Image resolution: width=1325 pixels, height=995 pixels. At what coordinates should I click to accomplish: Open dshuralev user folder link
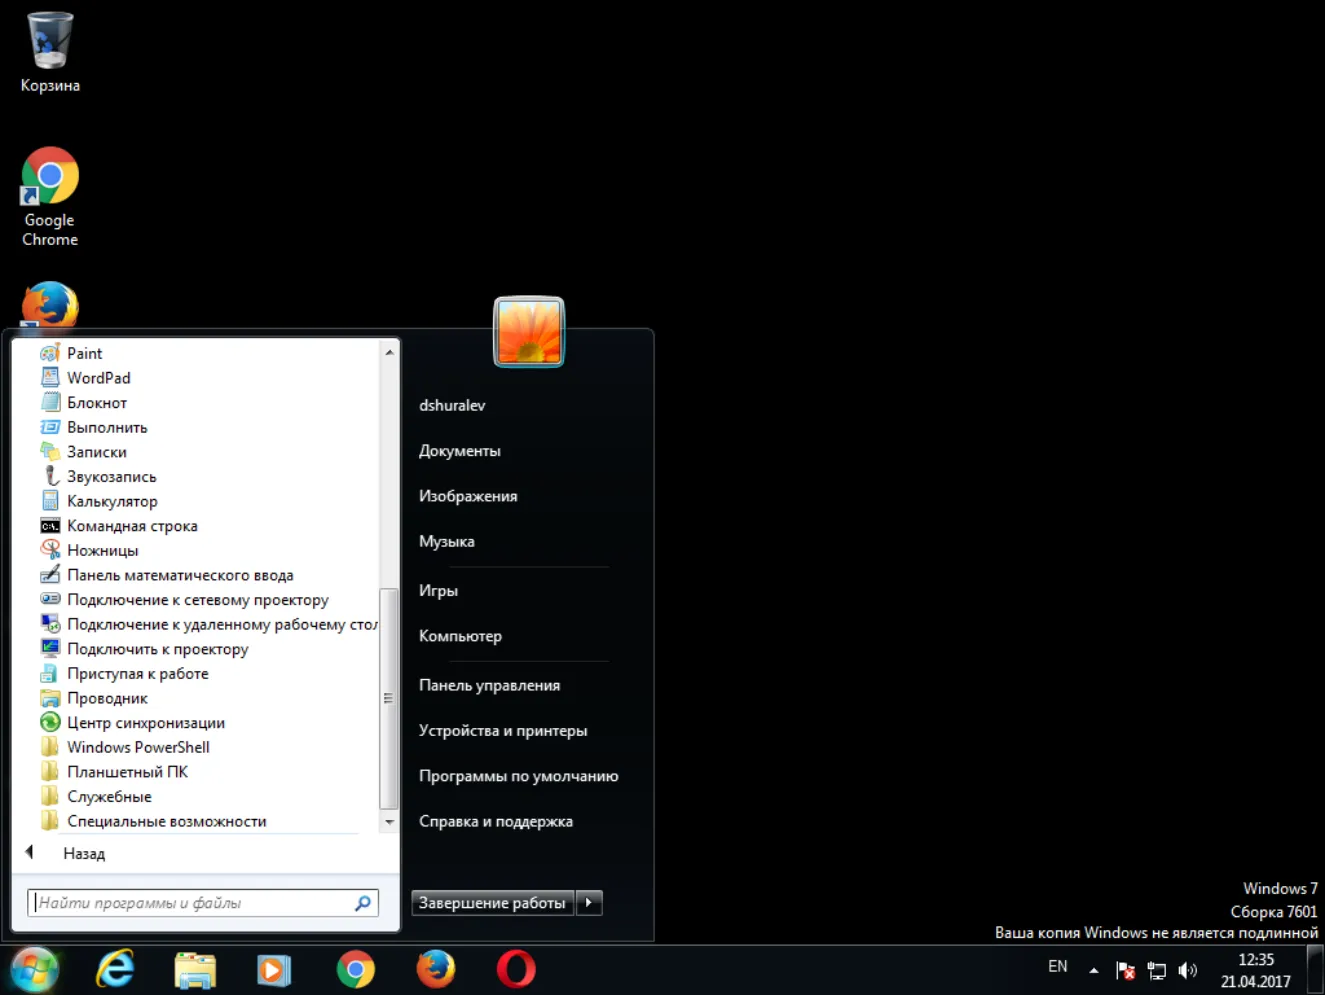coord(452,405)
